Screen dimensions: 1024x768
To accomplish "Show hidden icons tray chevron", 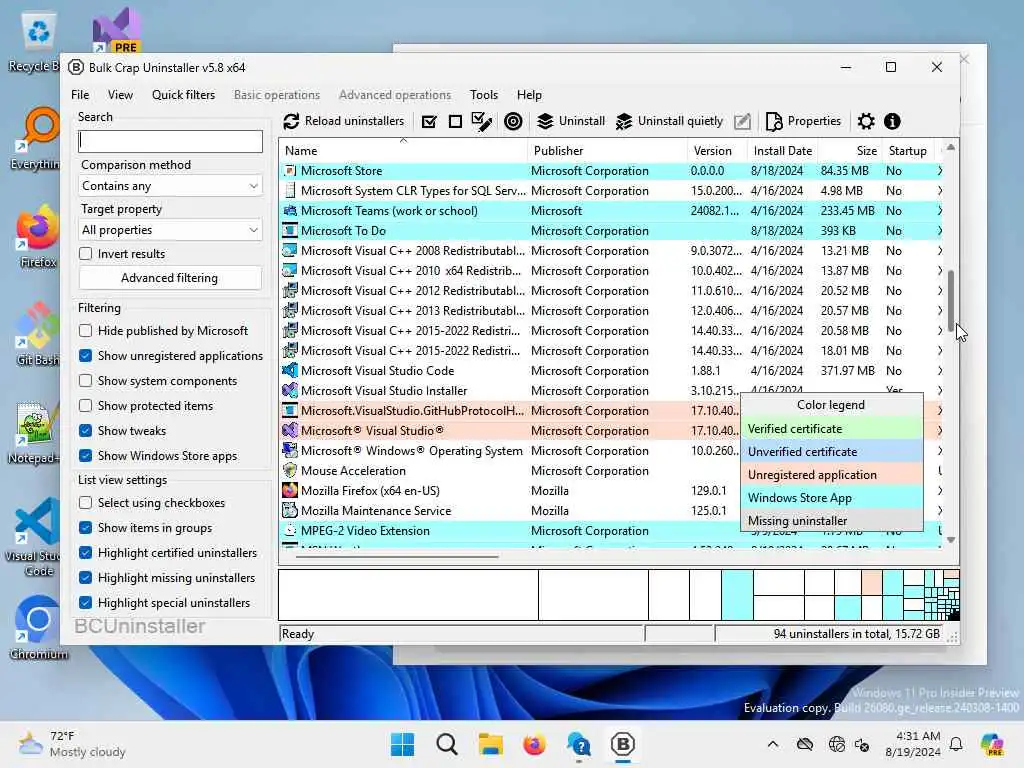I will point(773,744).
